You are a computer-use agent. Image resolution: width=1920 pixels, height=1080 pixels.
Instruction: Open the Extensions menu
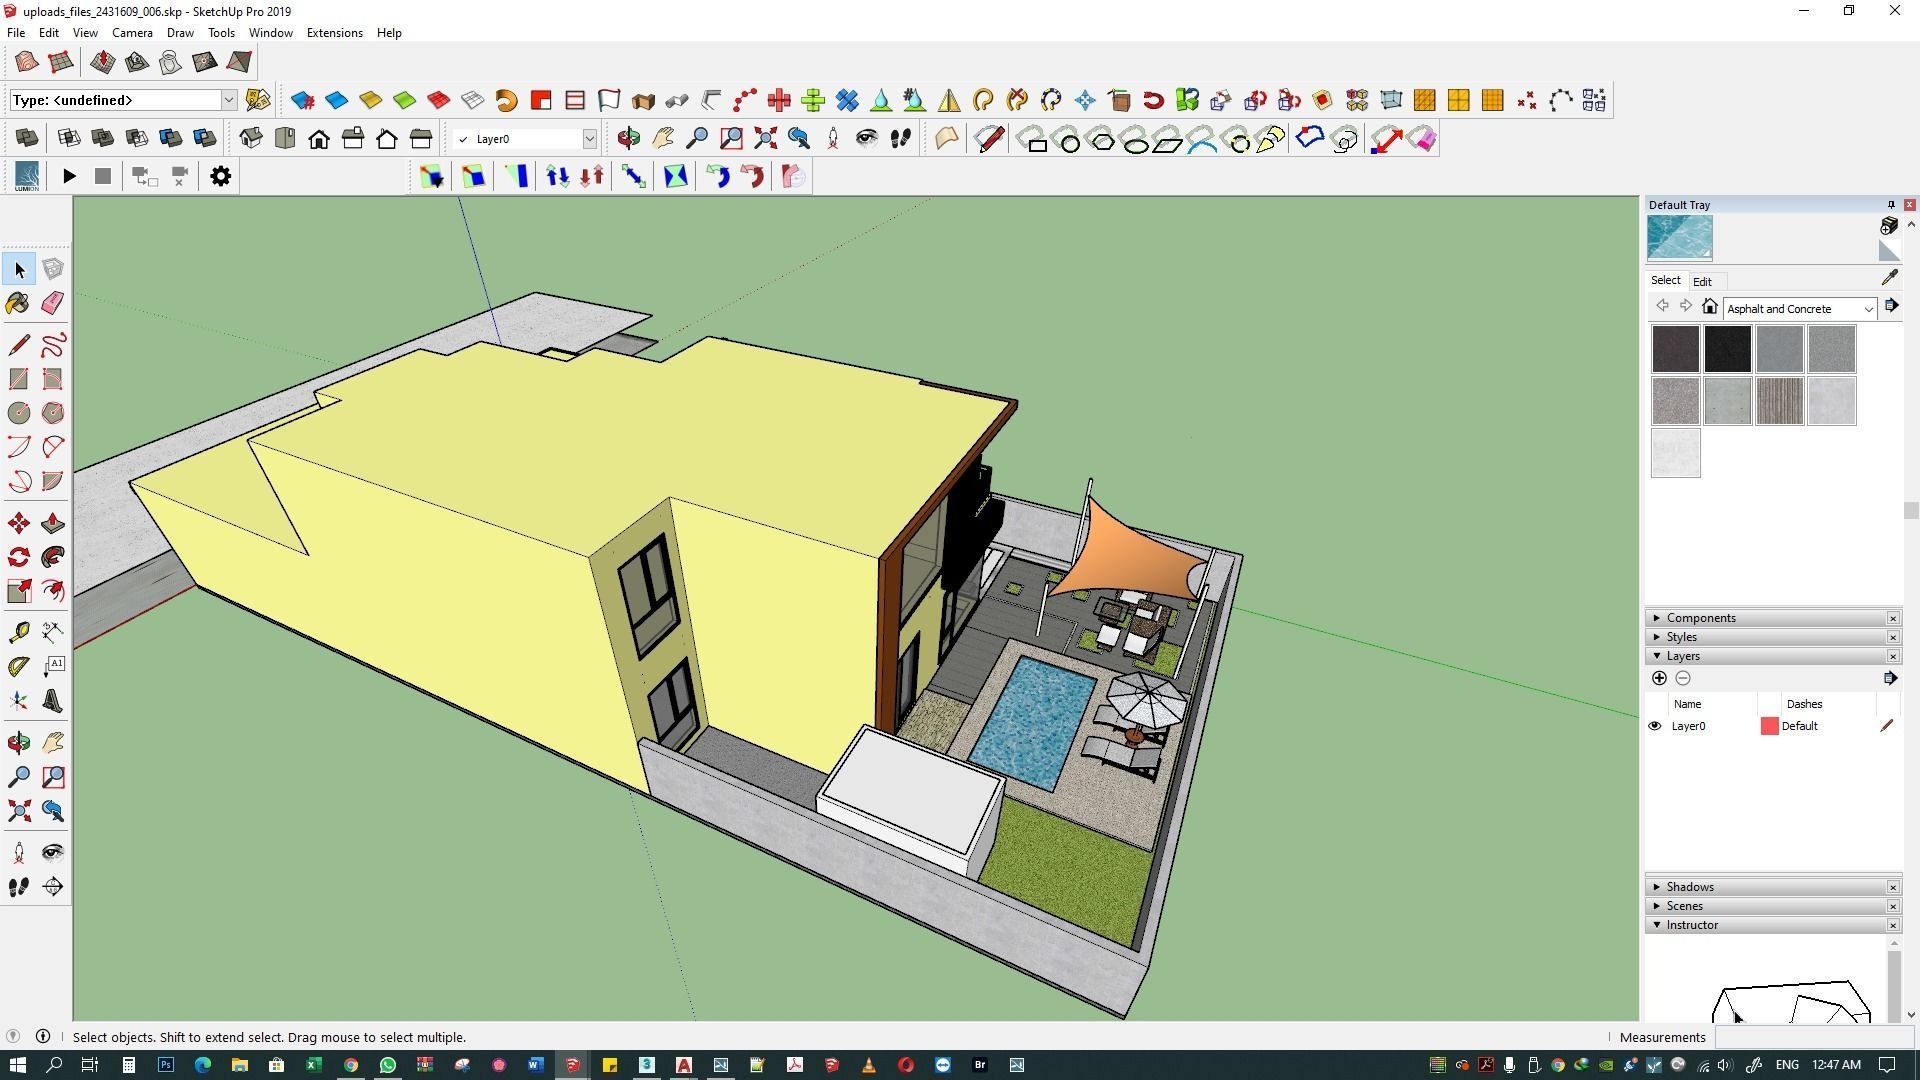click(x=334, y=33)
